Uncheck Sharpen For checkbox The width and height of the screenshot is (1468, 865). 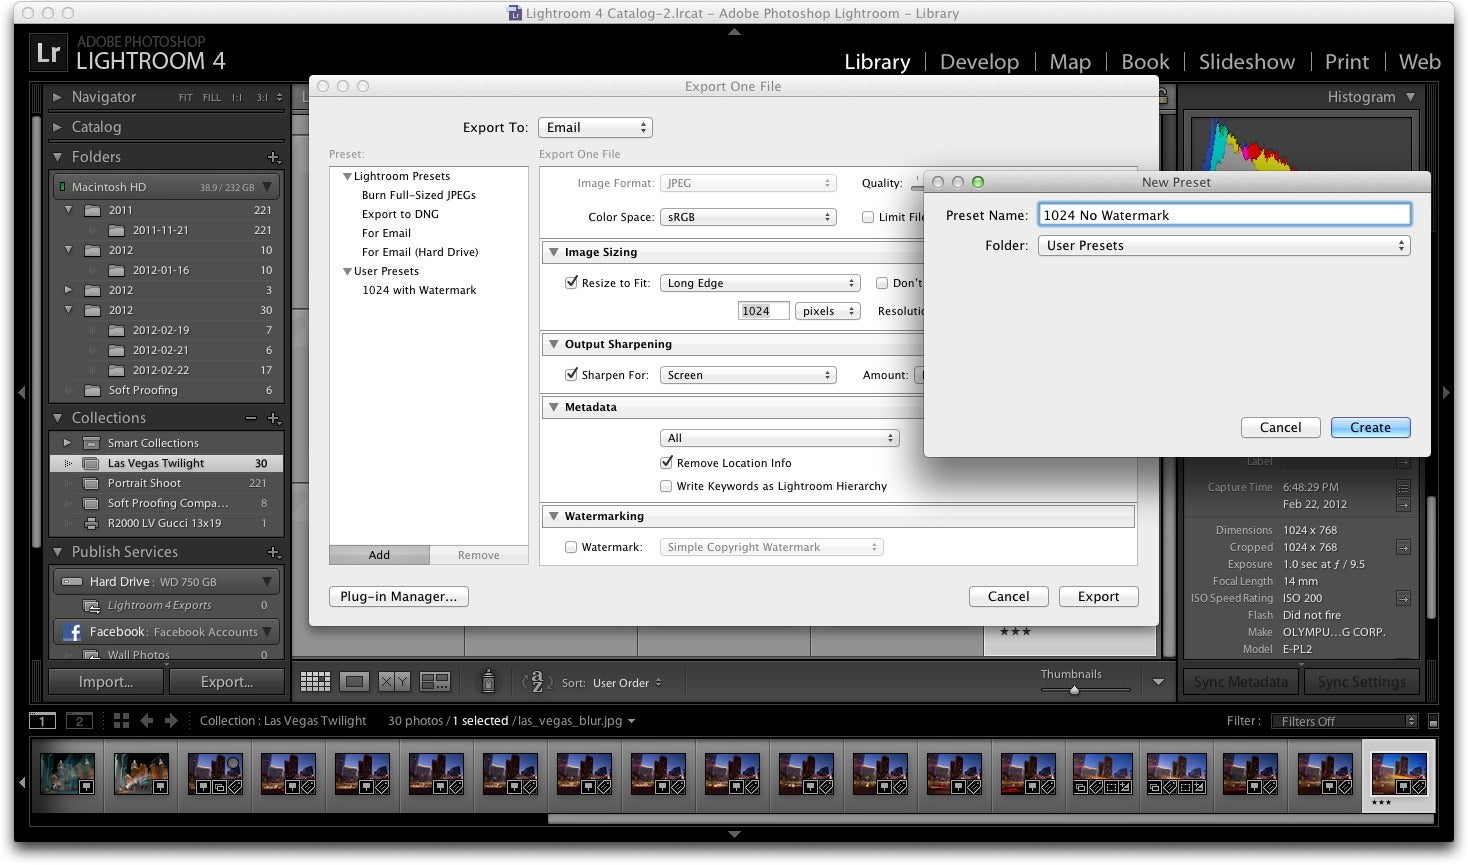tap(571, 375)
